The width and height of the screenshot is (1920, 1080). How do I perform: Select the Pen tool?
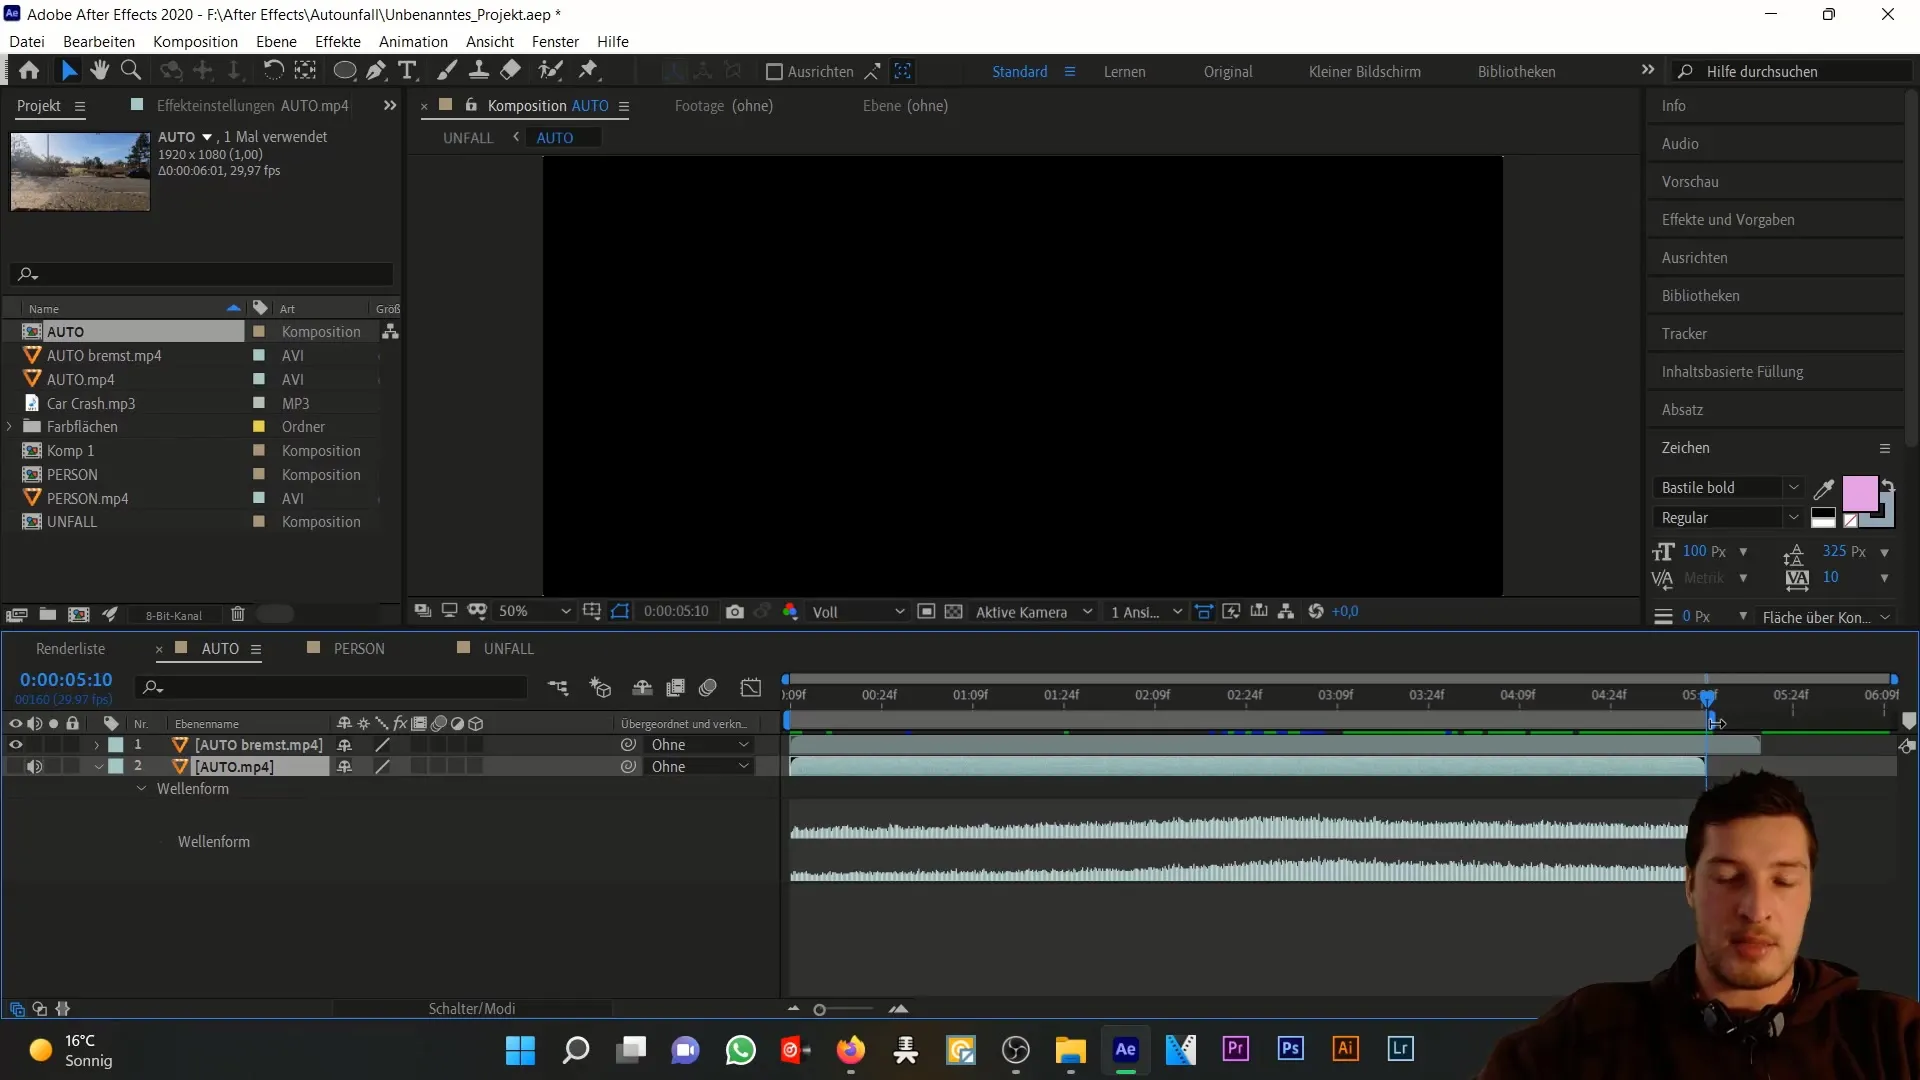376,71
